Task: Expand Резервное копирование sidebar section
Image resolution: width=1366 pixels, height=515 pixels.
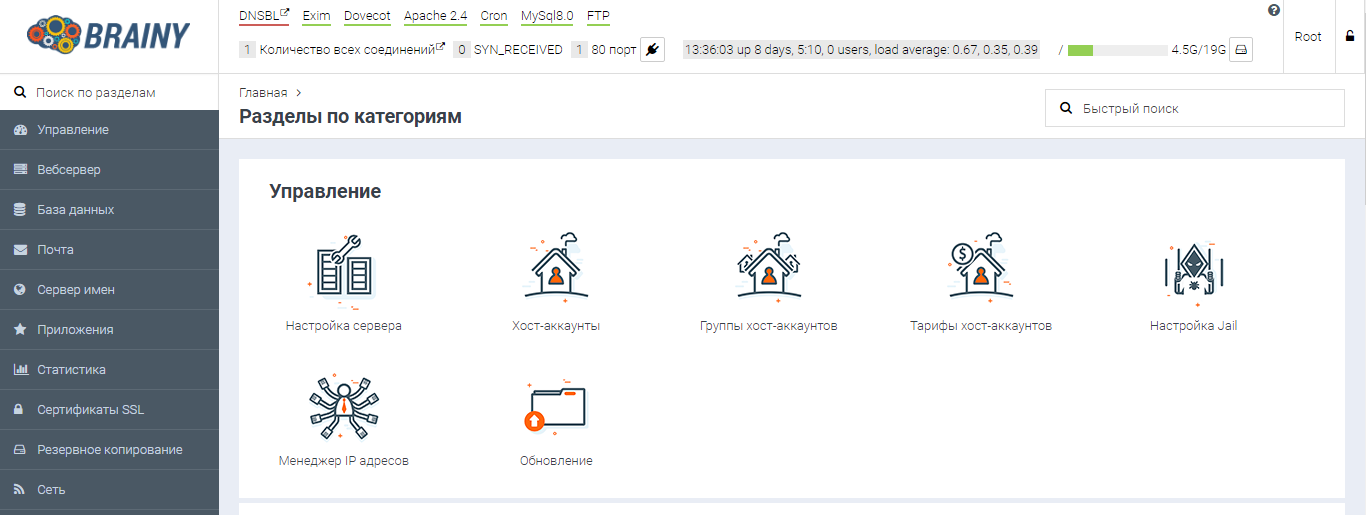Action: pyautogui.click(x=109, y=450)
